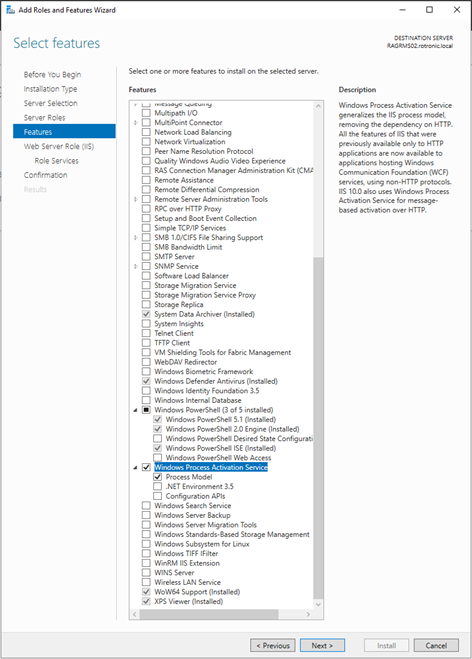Expand SMB 1.0/CIFS File Sharing Support
The width and height of the screenshot is (472, 659).
click(135, 237)
